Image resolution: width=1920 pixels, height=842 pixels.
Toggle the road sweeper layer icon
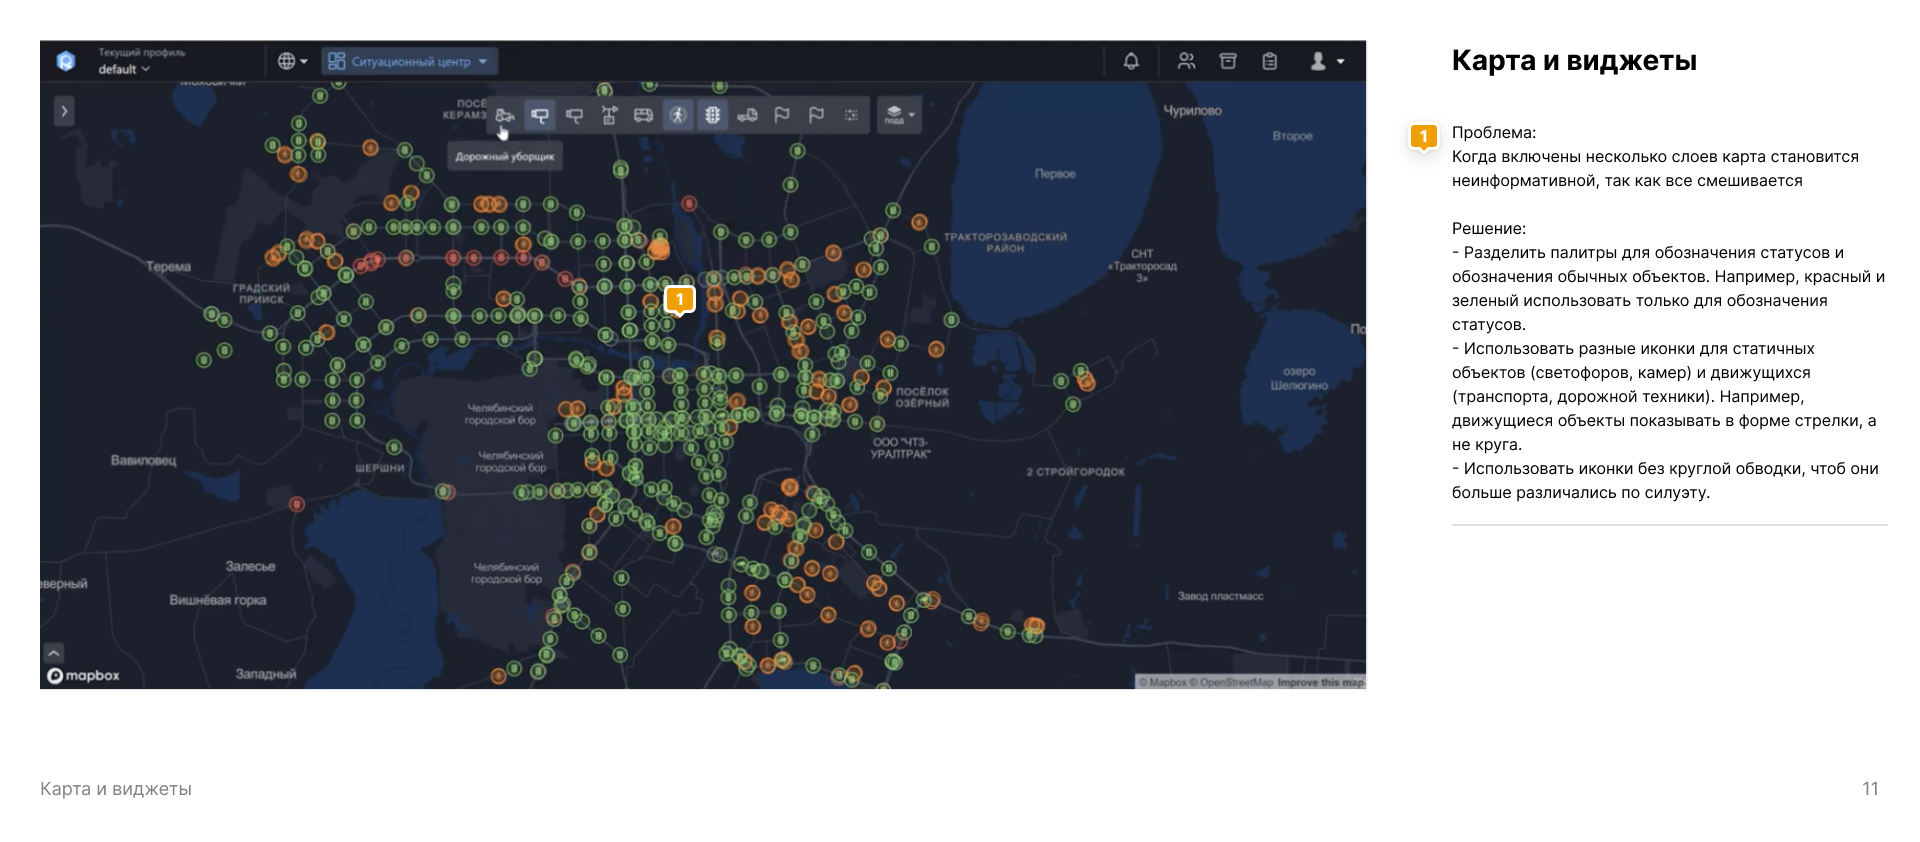[504, 116]
